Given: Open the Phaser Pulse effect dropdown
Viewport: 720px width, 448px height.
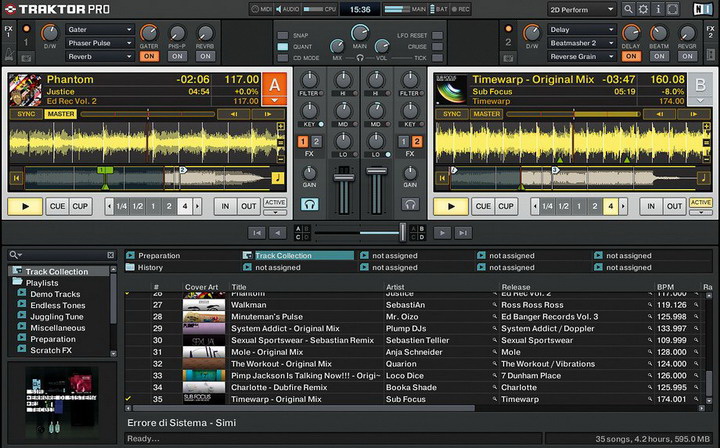Looking at the screenshot, I should coord(98,43).
